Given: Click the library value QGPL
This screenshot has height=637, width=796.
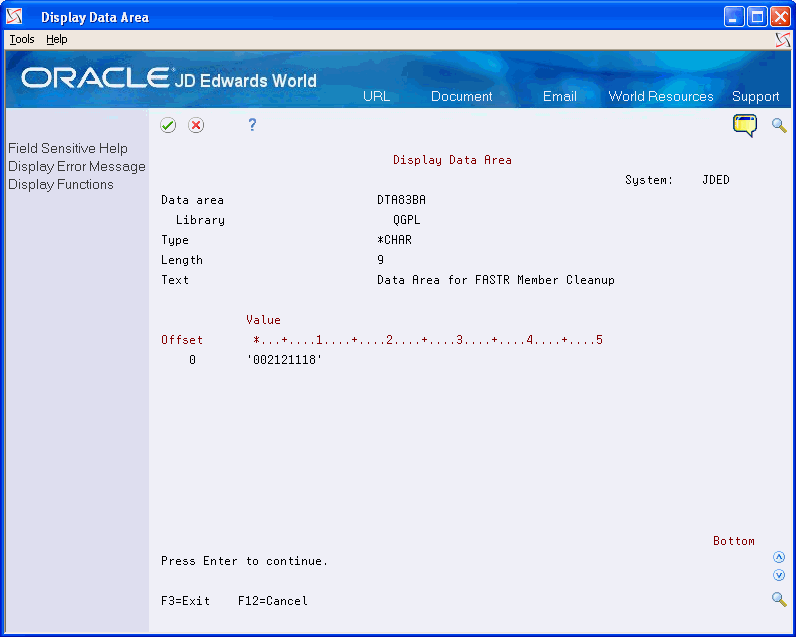Looking at the screenshot, I should (407, 220).
